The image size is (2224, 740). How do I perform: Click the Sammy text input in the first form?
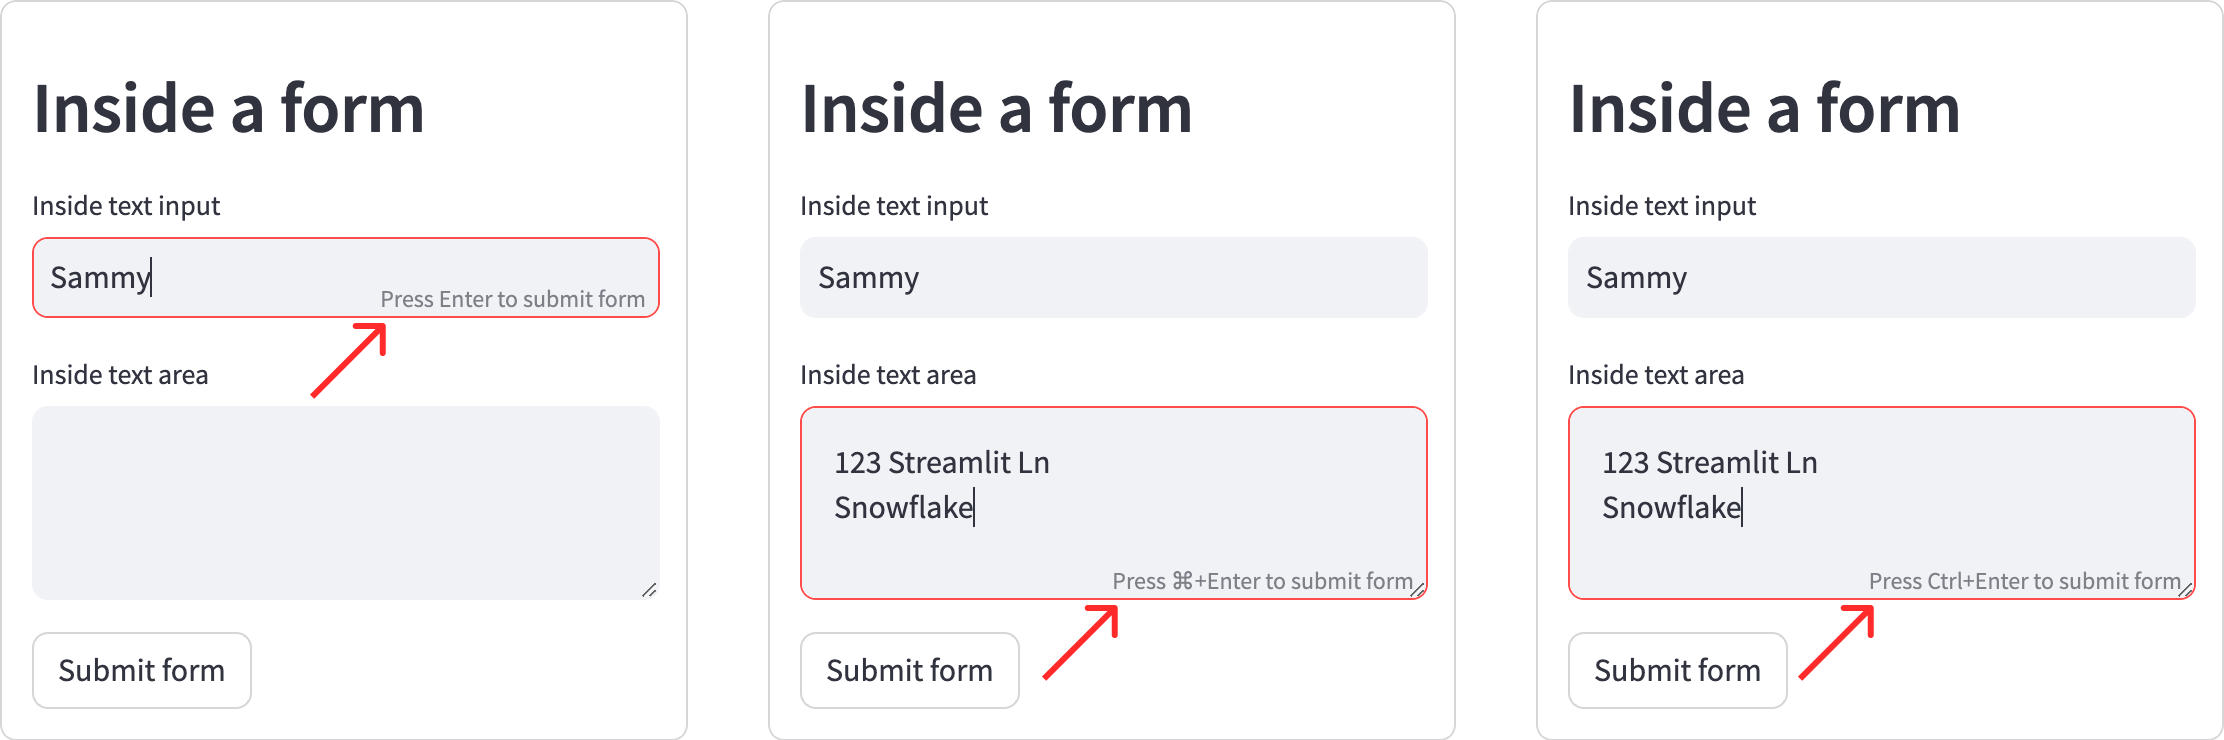[x=200, y=278]
